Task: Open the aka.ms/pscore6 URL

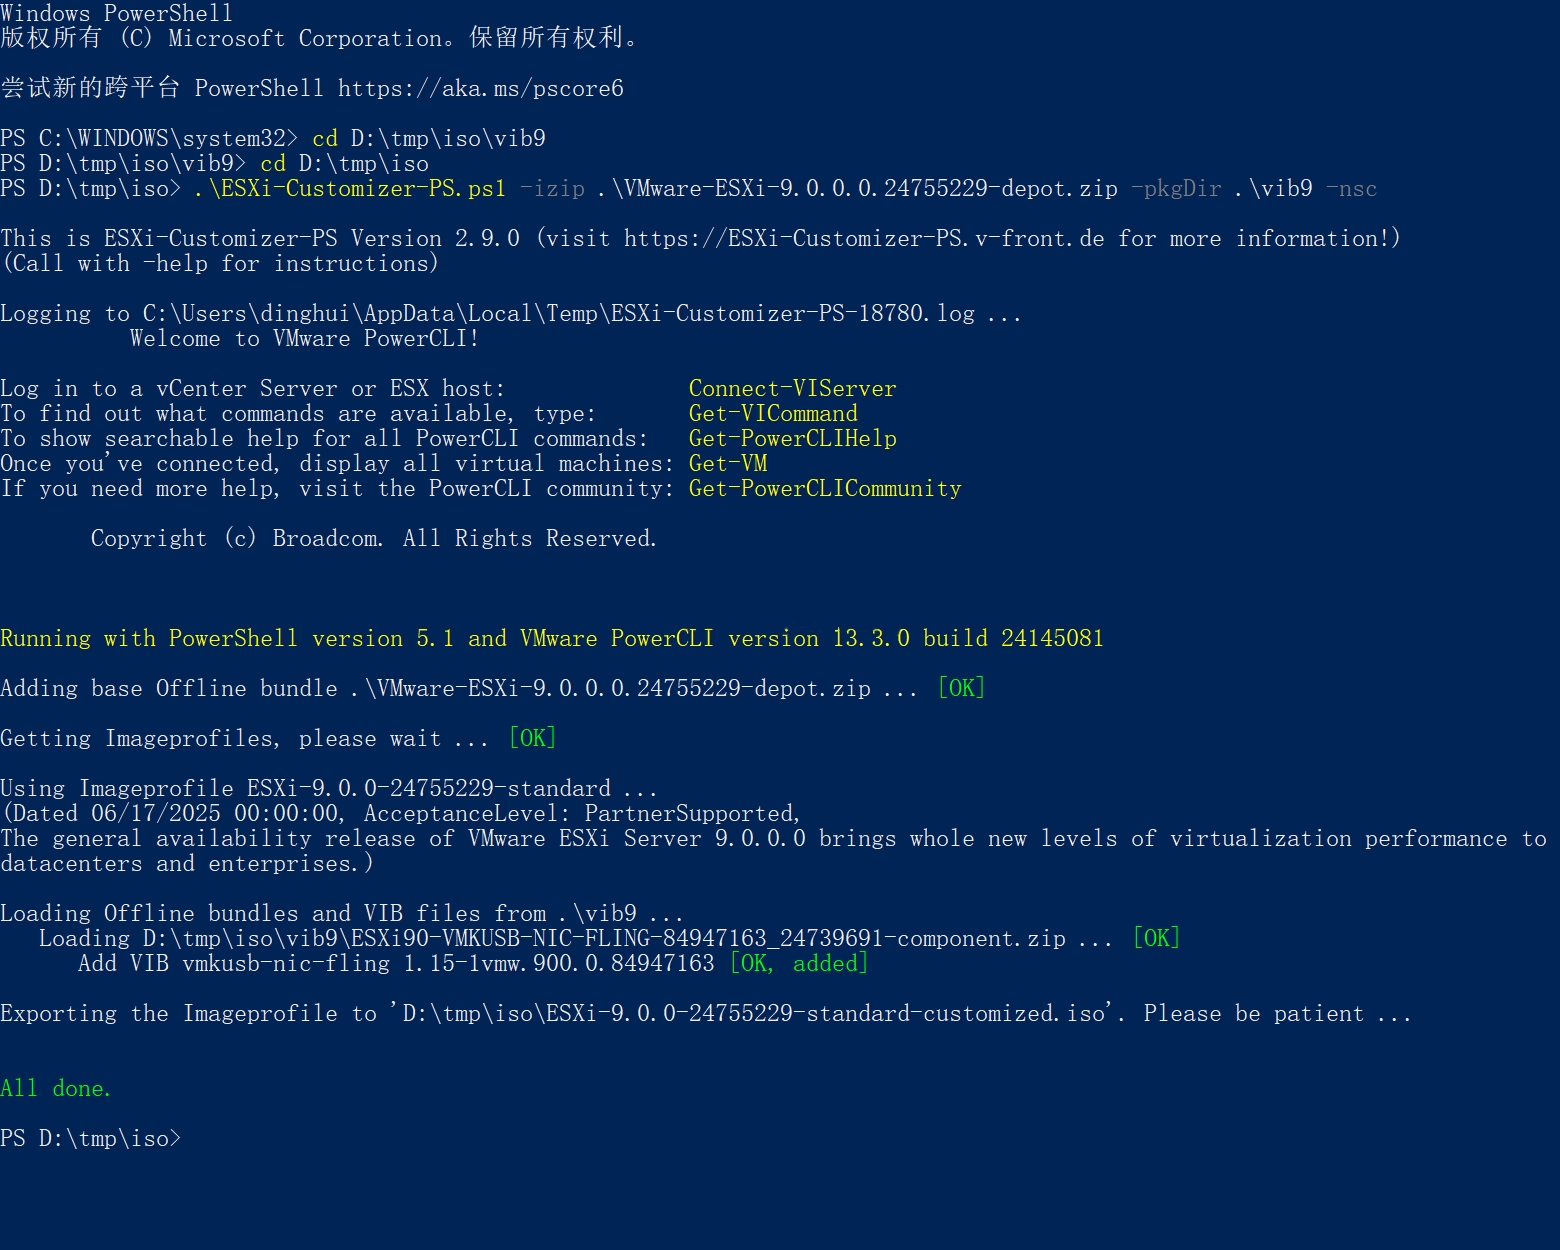Action: [x=480, y=89]
